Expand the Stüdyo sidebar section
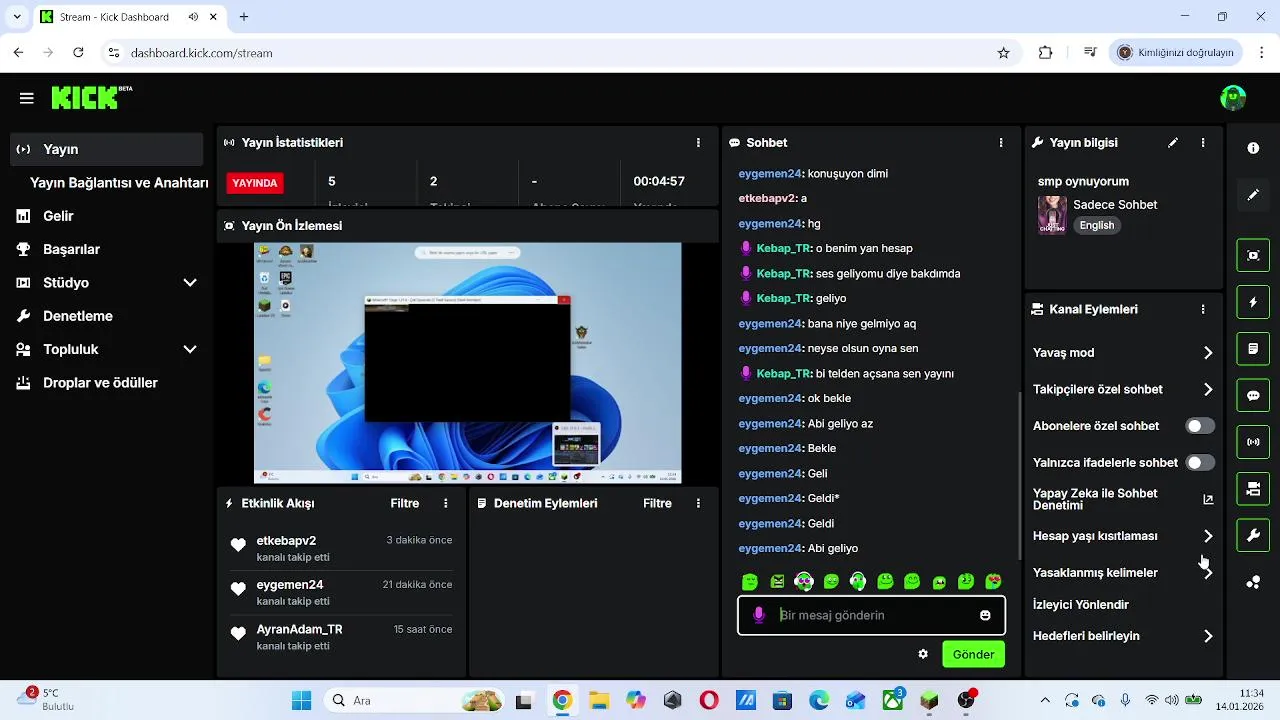The height and width of the screenshot is (720, 1280). pyautogui.click(x=190, y=283)
